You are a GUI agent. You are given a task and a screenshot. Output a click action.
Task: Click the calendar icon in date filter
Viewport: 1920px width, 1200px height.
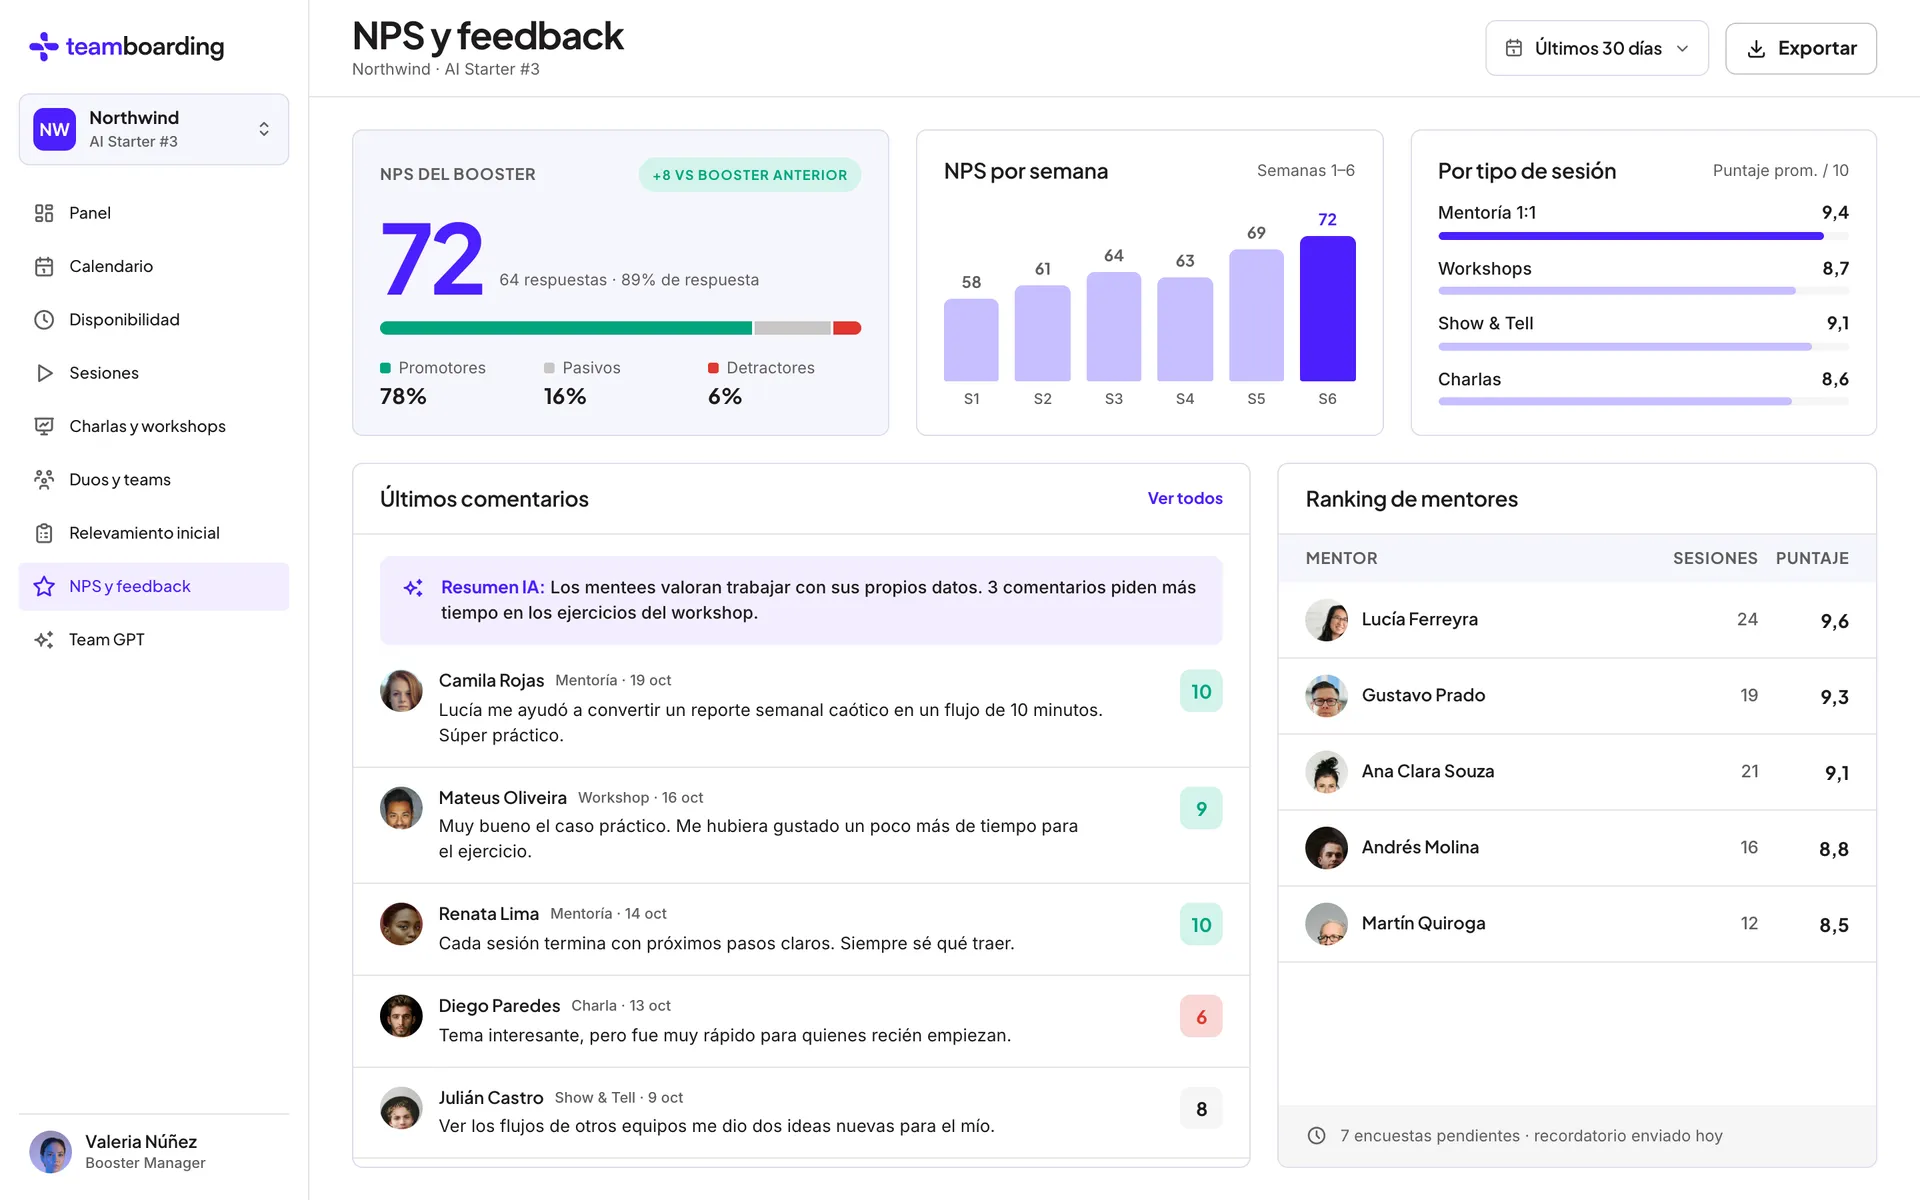[x=1514, y=48]
